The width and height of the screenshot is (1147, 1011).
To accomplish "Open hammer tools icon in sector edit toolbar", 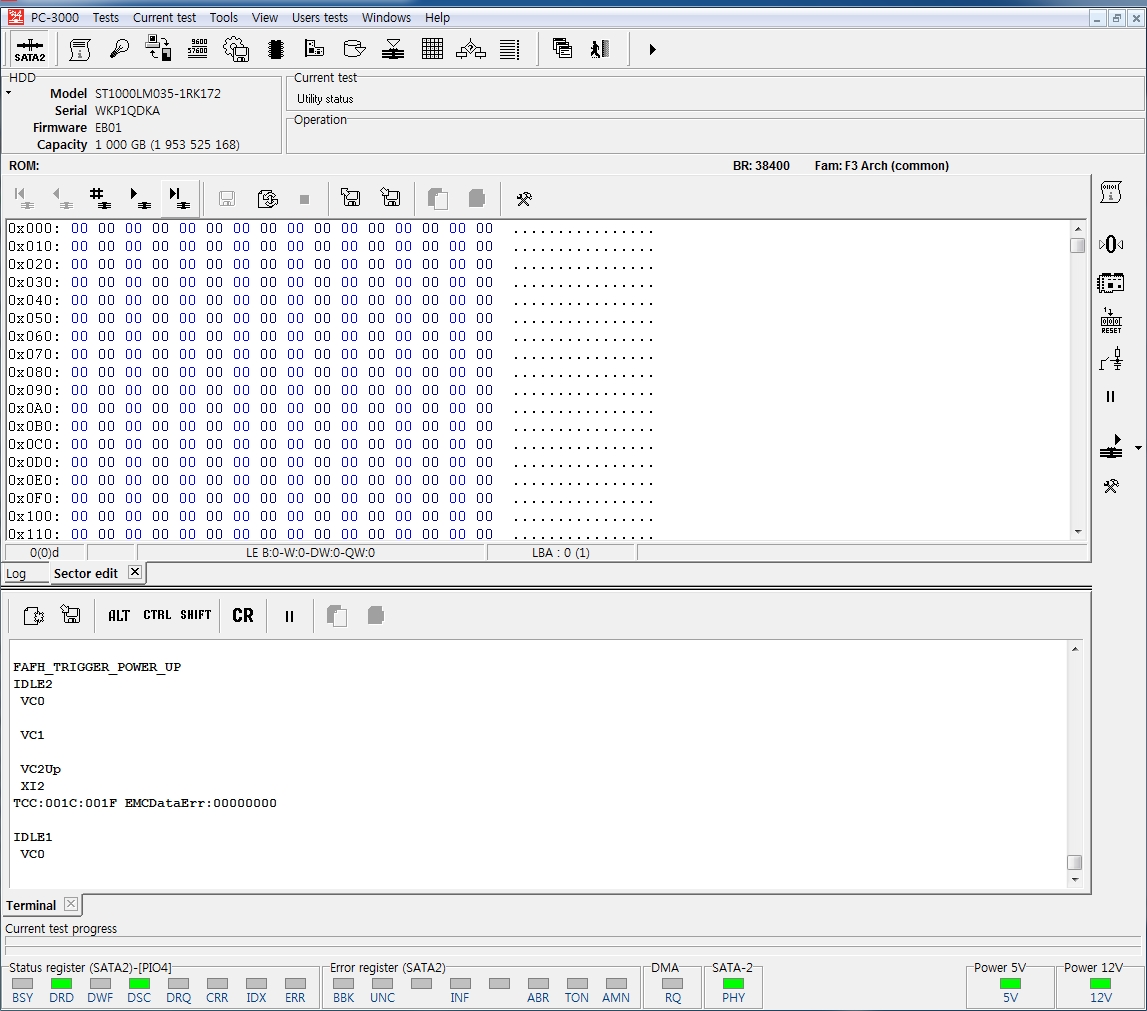I will tap(523, 199).
